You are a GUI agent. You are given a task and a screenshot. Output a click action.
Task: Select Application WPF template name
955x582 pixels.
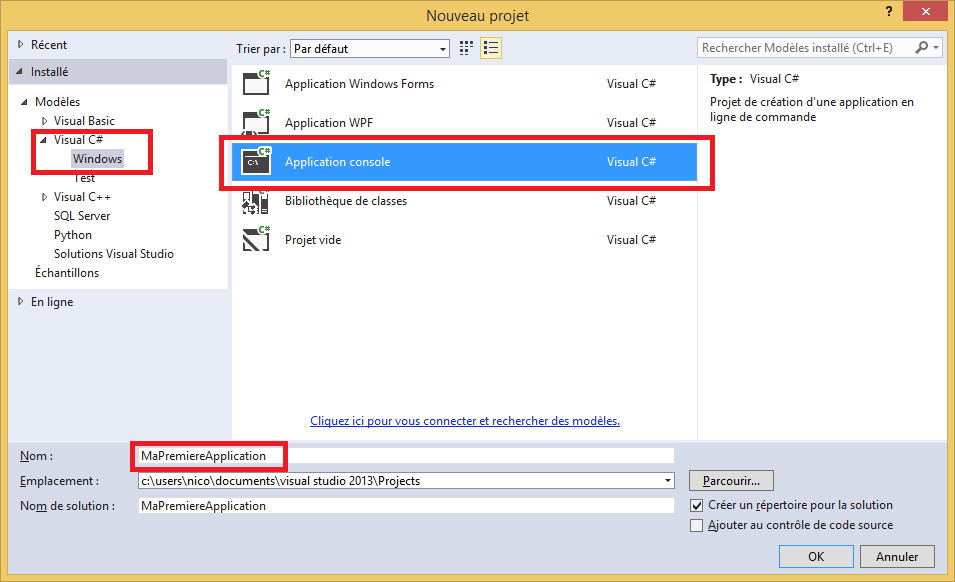pos(329,122)
